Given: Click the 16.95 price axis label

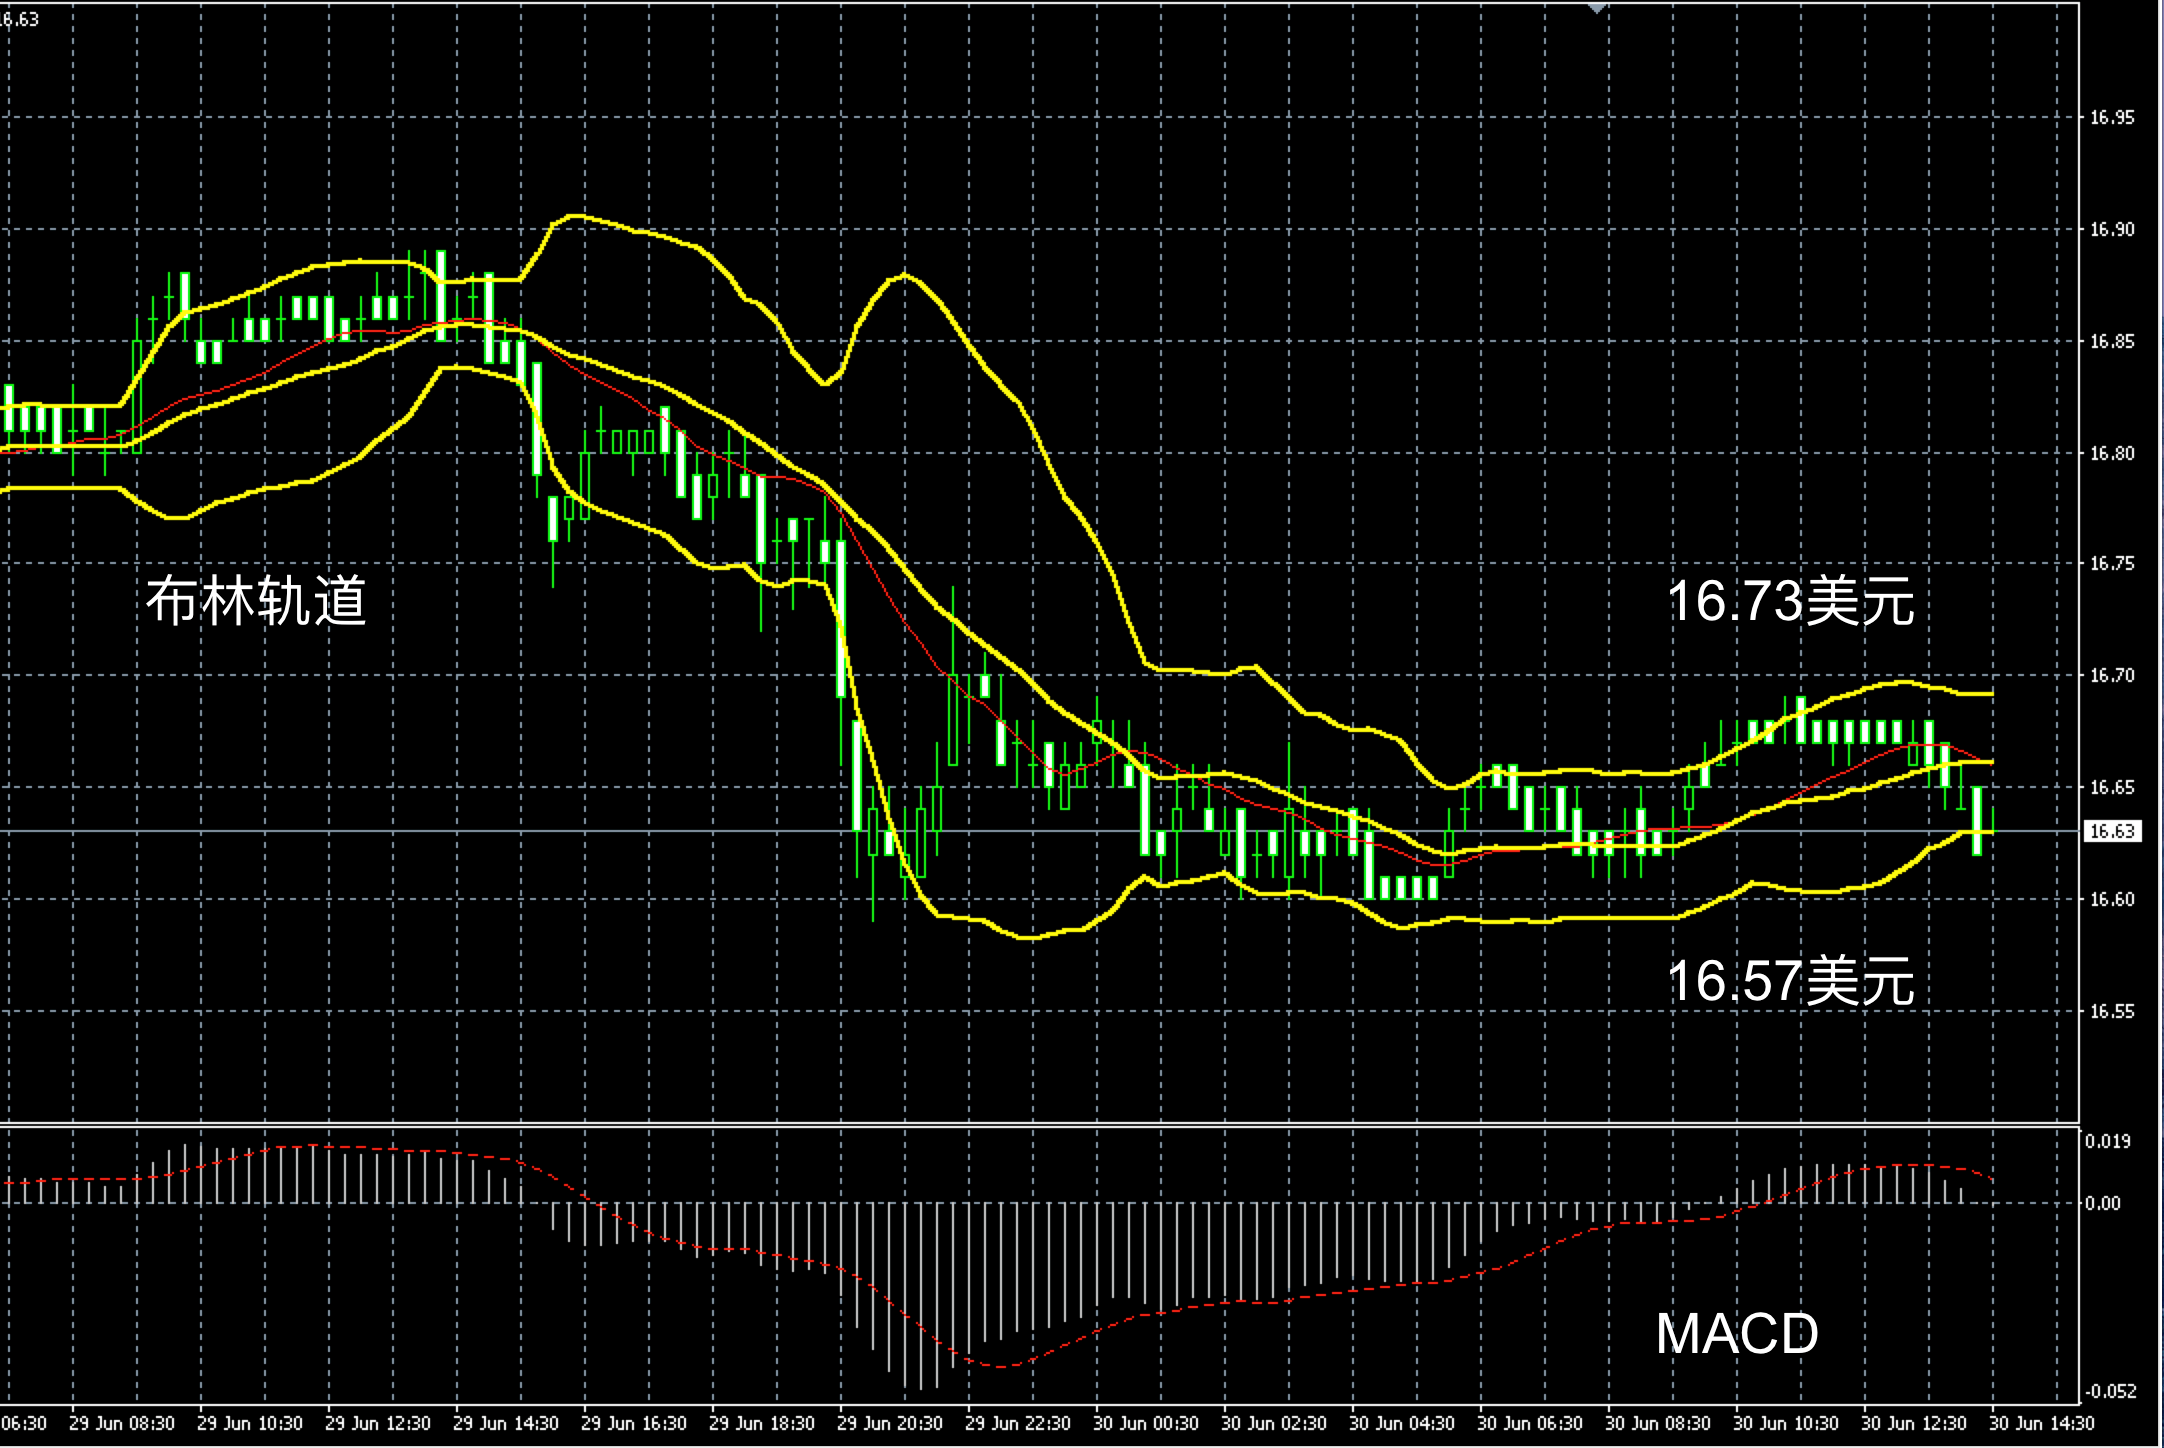Looking at the screenshot, I should pos(2112,118).
